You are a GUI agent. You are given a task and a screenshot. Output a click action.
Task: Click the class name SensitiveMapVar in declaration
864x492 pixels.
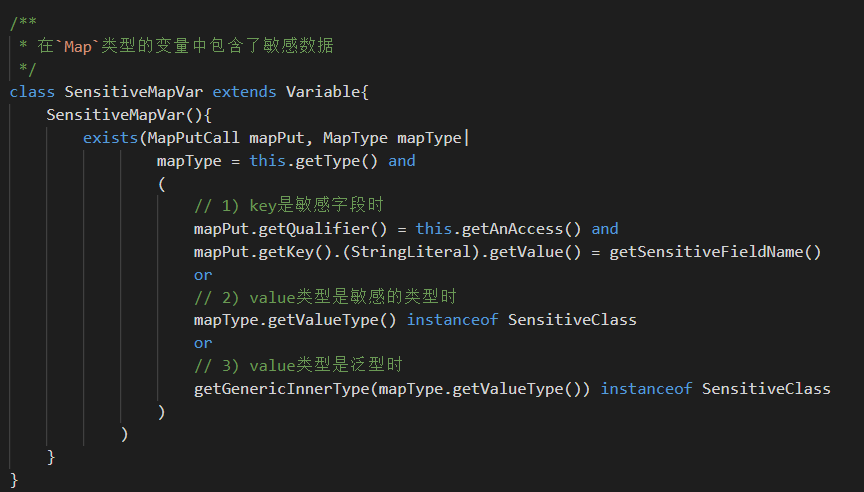coord(133,91)
